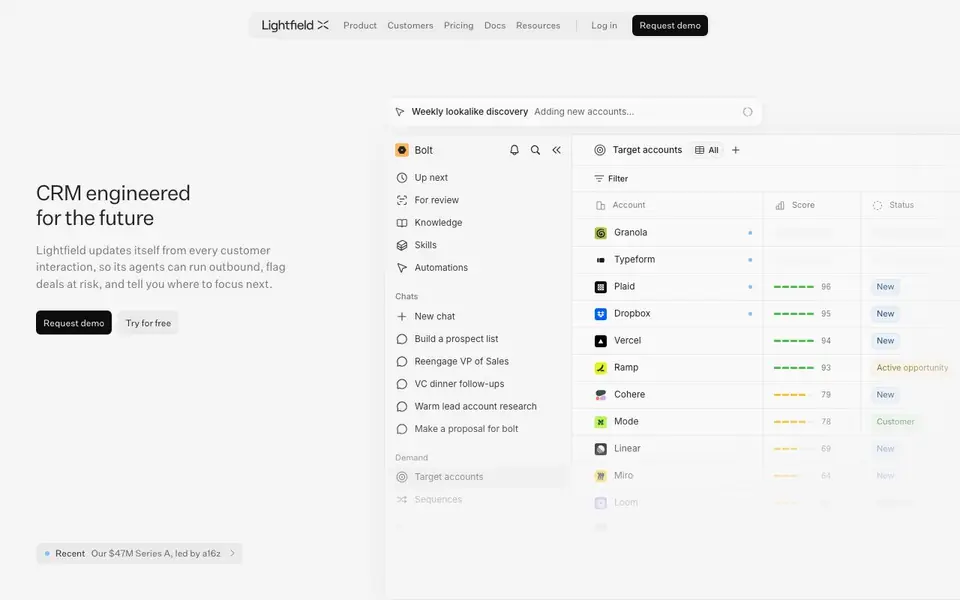Click the New status badge for Plaid
The image size is (960, 600).
click(885, 287)
